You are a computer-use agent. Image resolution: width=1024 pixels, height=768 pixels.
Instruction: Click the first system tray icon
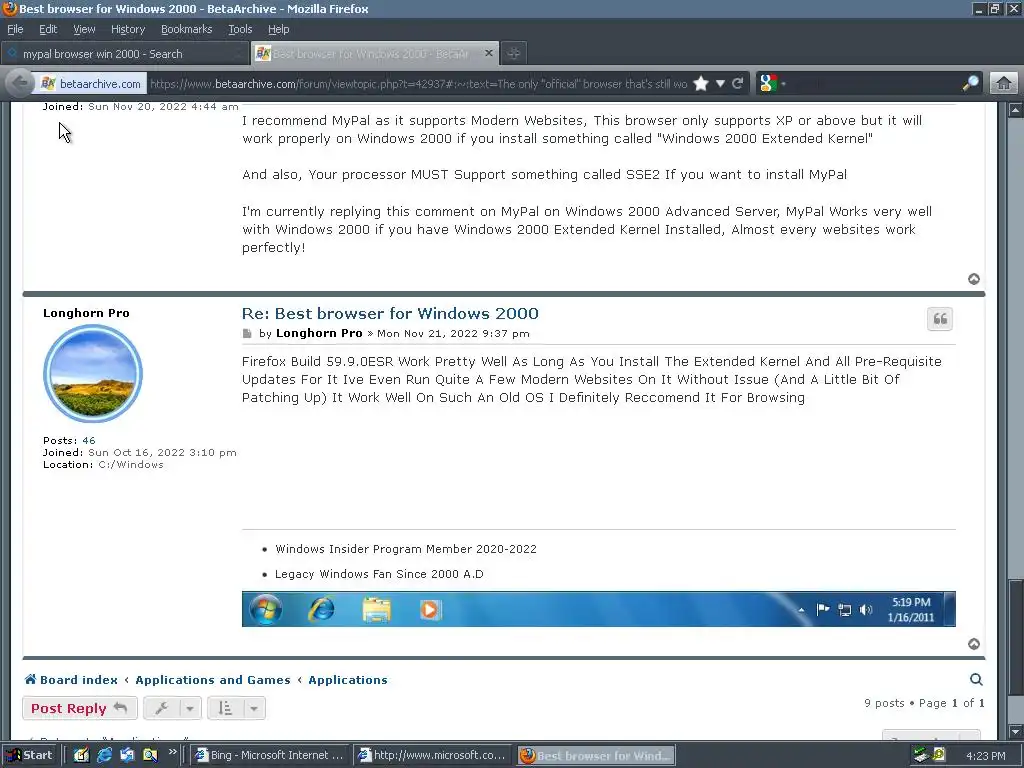(921, 755)
